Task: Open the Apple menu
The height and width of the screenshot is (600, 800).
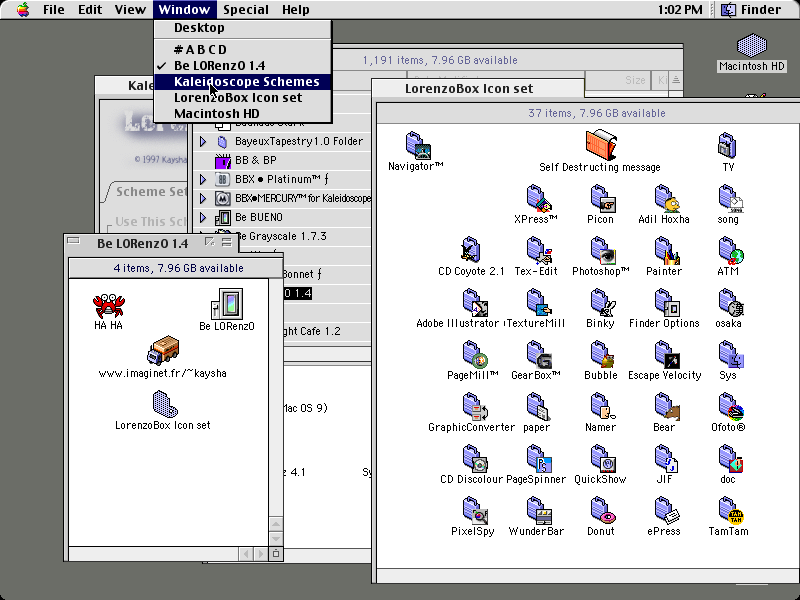Action: [23, 10]
